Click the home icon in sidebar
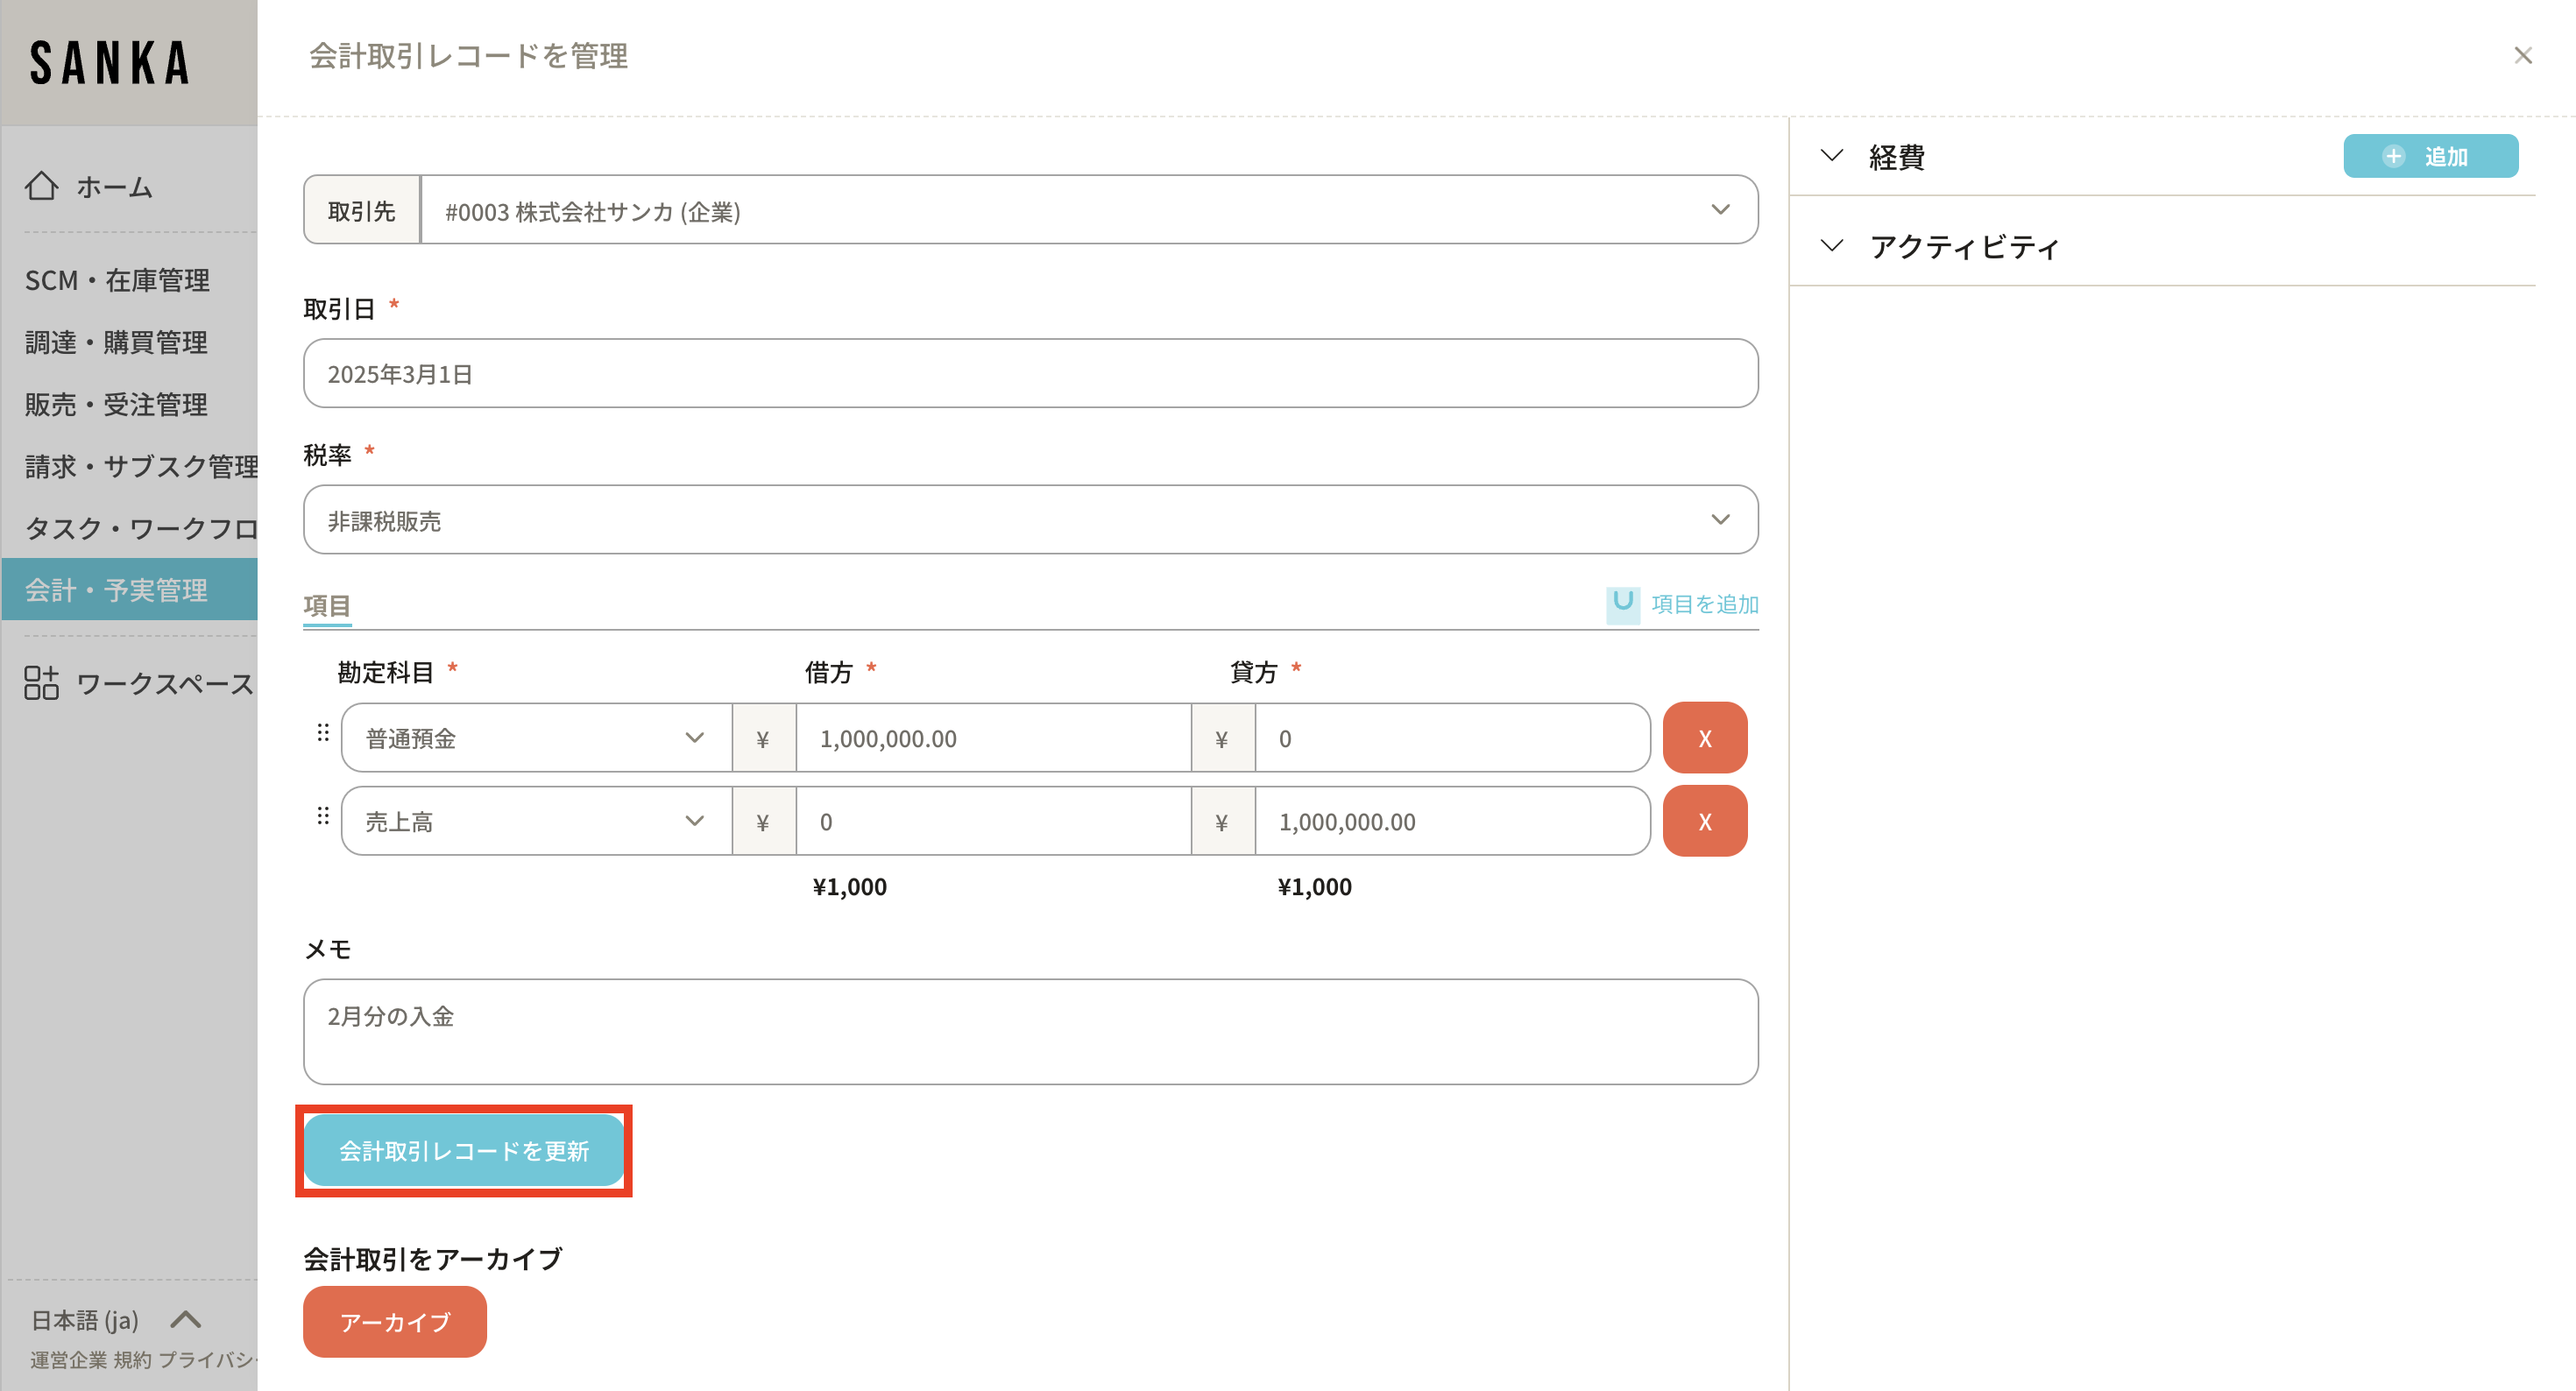The height and width of the screenshot is (1391, 2576). 42,186
